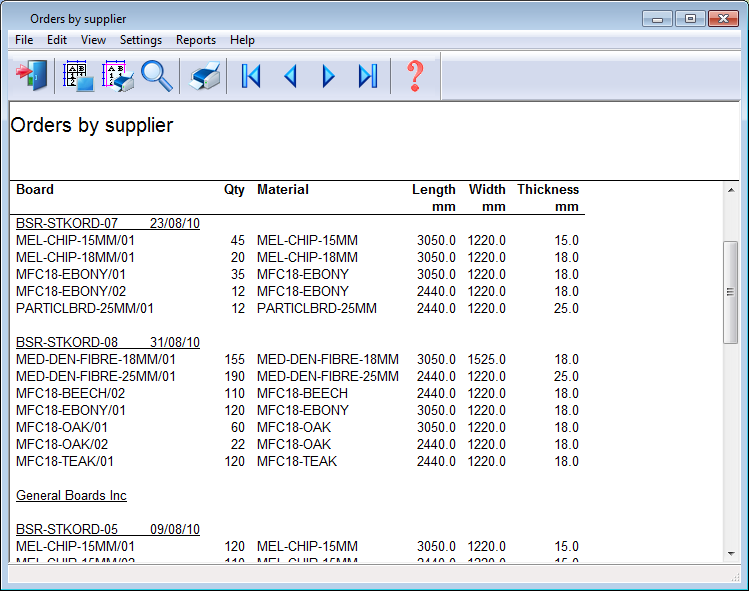Select board PARTICLBRD-25MM/01 row
The width and height of the screenshot is (749, 591).
[297, 308]
